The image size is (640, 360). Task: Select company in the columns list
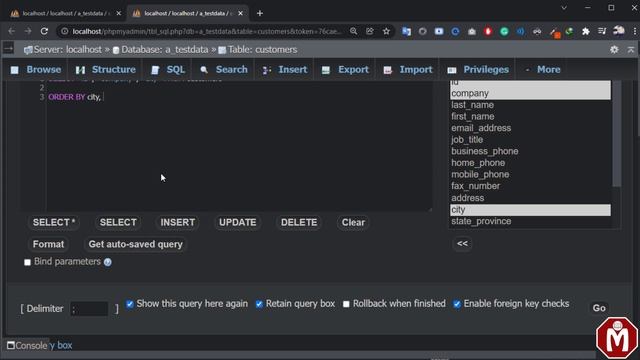click(x=531, y=93)
